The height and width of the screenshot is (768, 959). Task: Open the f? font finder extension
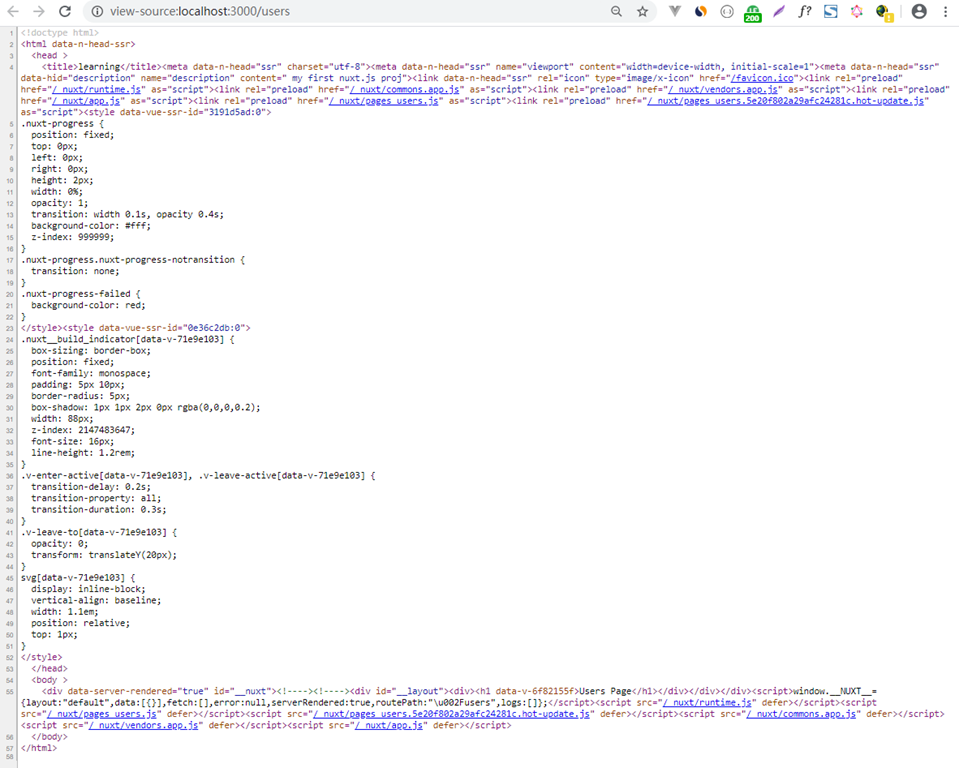point(804,11)
